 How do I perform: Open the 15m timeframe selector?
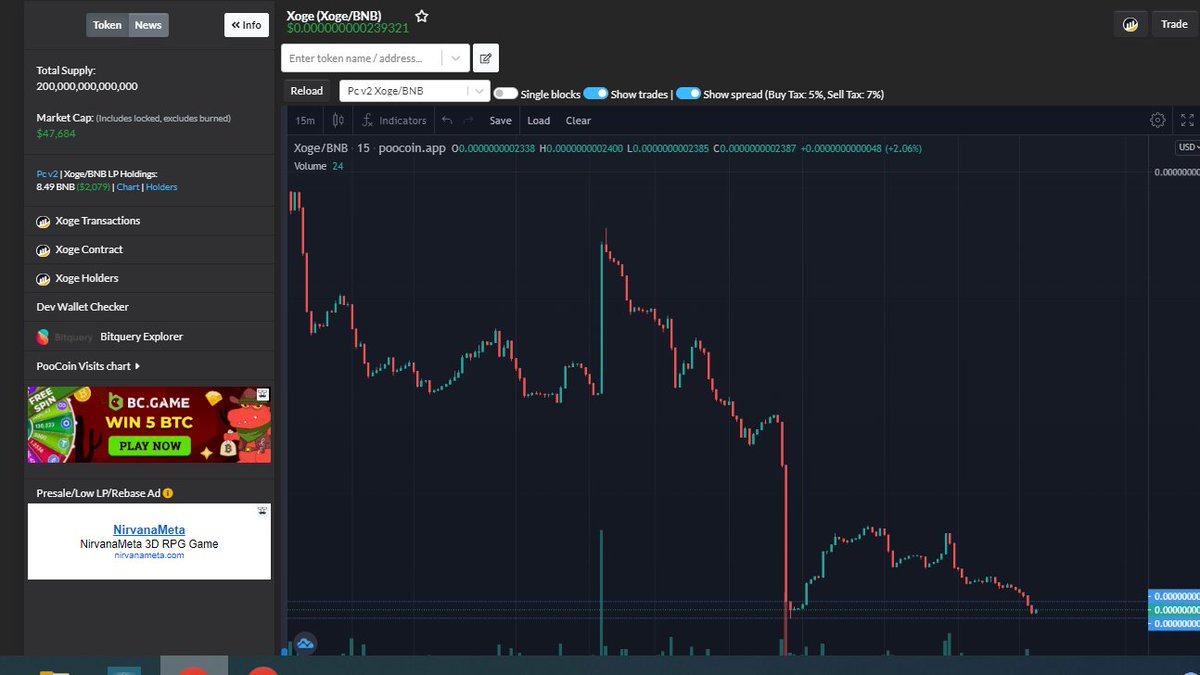click(305, 120)
